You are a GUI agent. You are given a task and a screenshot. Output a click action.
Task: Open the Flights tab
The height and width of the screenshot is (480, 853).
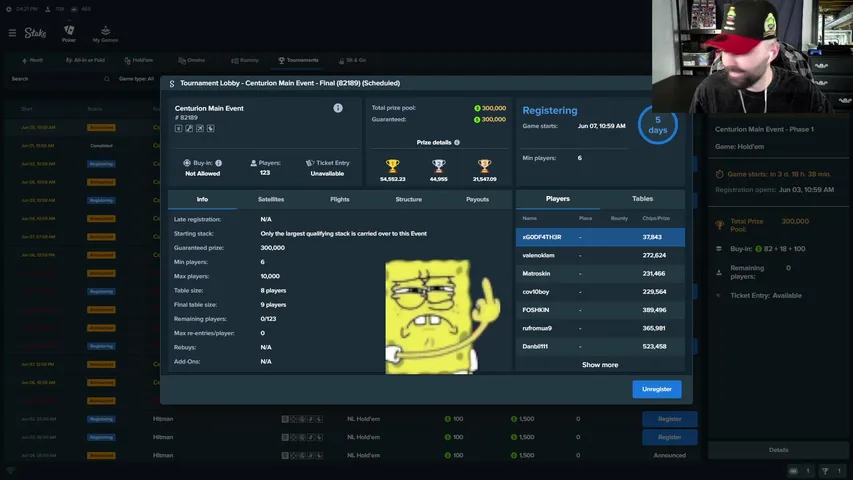[x=339, y=199]
